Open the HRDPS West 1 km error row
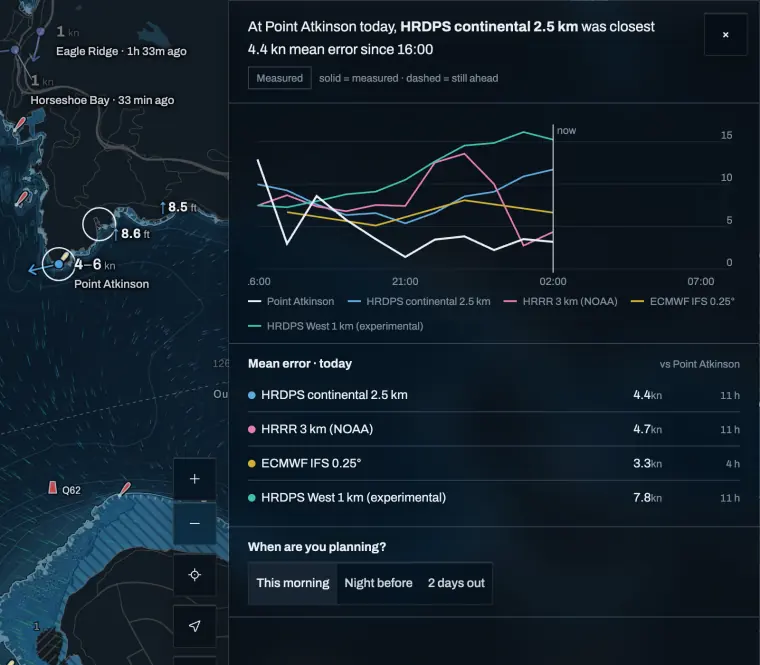 click(493, 498)
